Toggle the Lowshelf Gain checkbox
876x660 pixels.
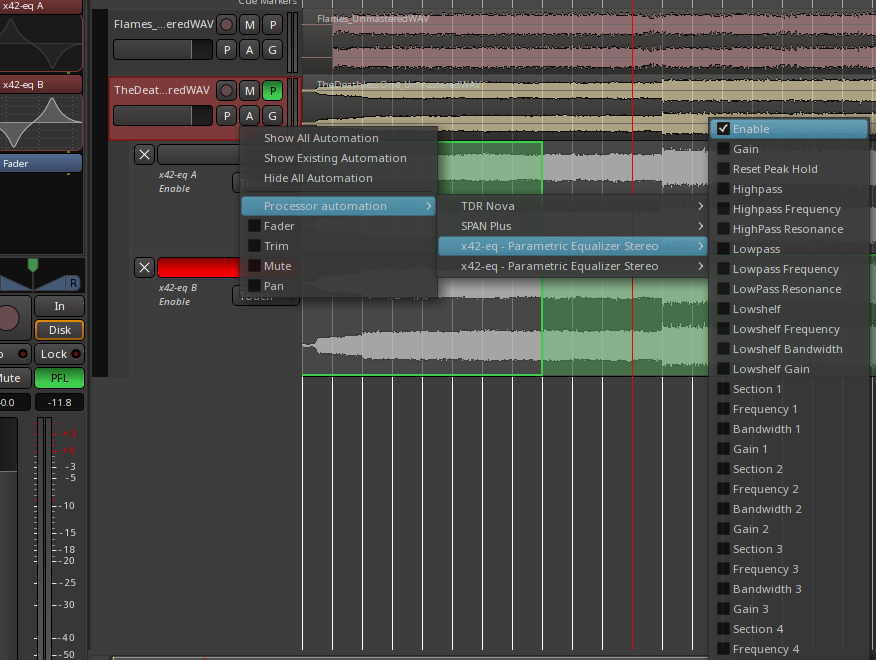723,369
